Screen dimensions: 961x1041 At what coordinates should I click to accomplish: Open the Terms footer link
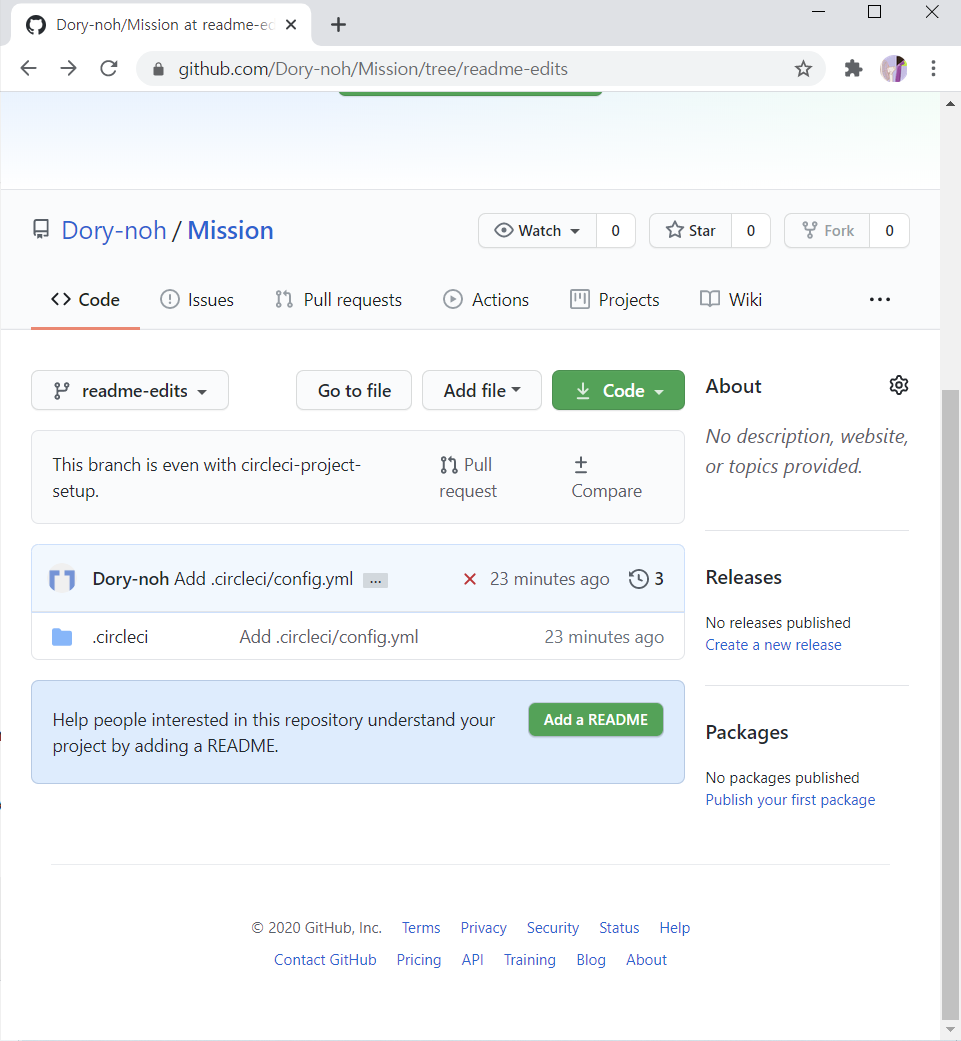(x=421, y=927)
